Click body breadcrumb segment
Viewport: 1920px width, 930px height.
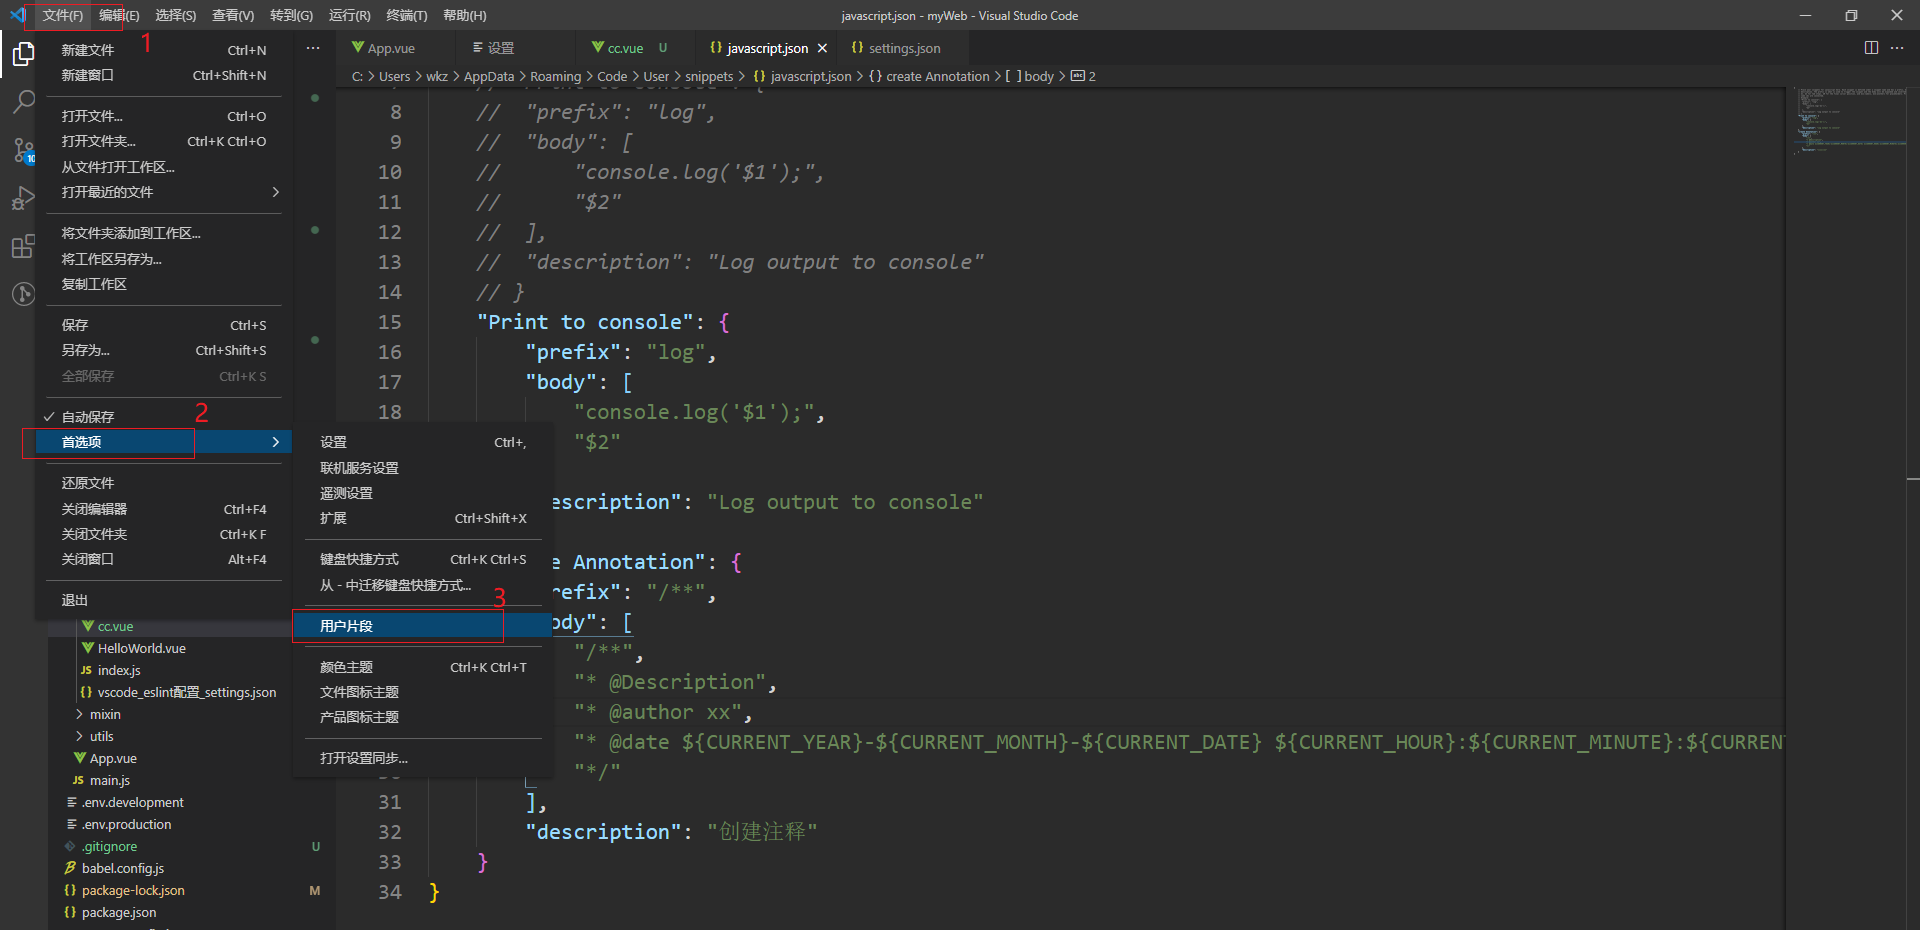point(1039,76)
